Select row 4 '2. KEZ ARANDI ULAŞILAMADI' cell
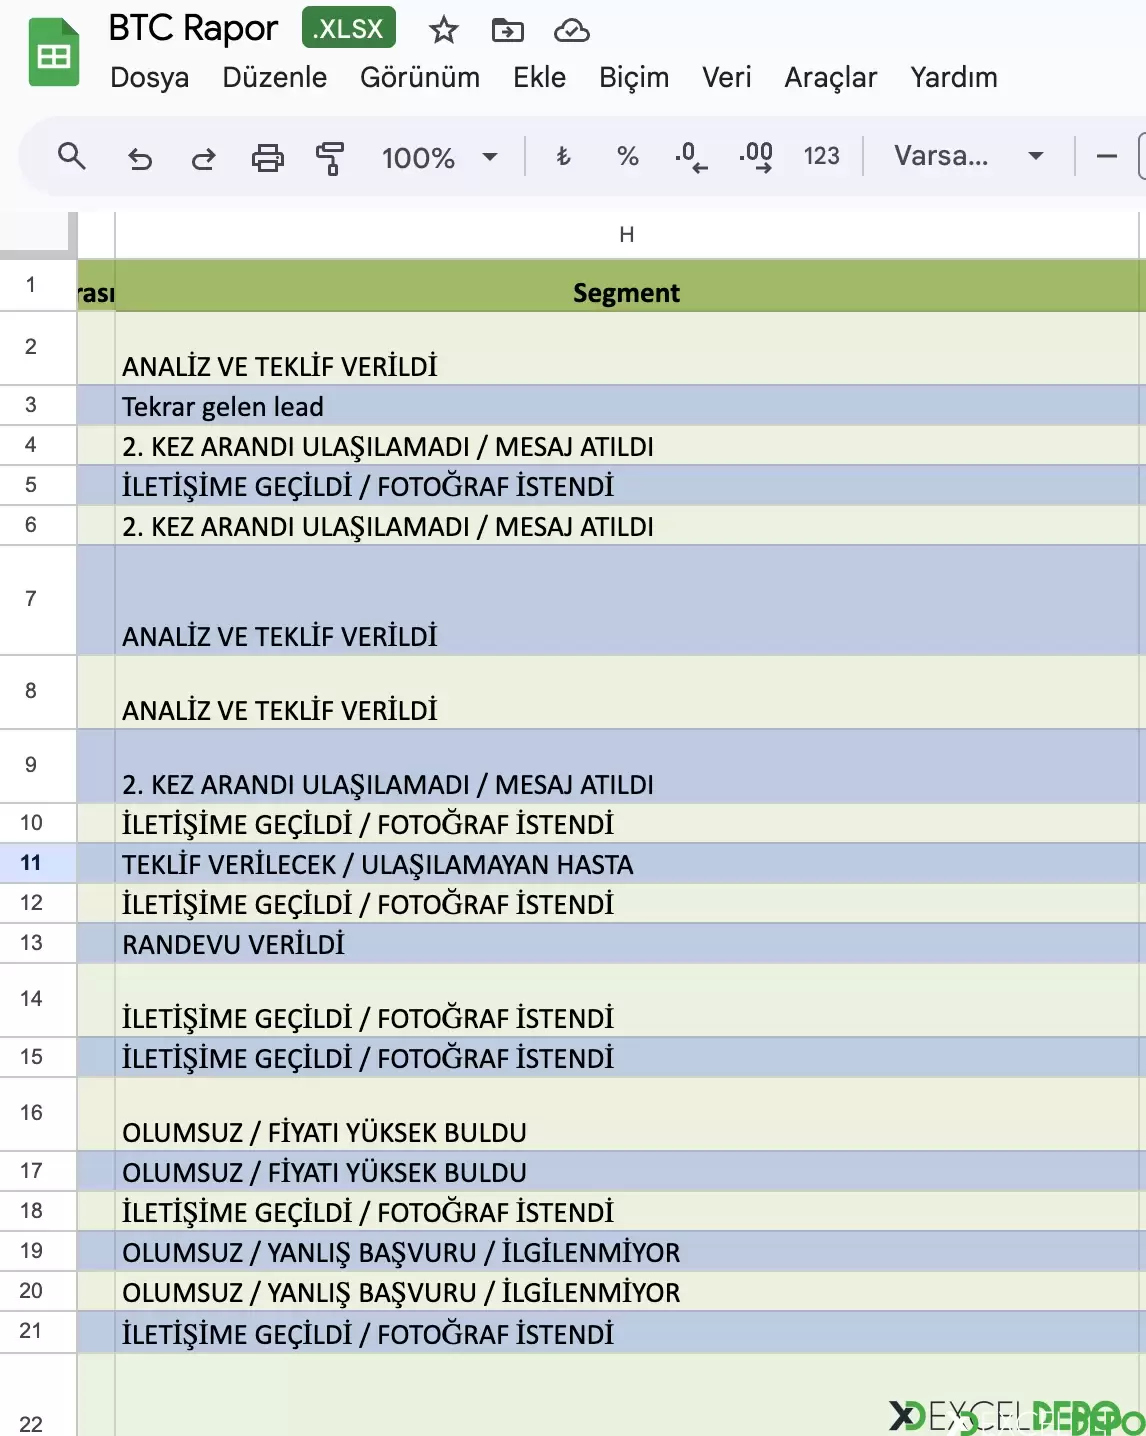The image size is (1146, 1436). [x=627, y=446]
